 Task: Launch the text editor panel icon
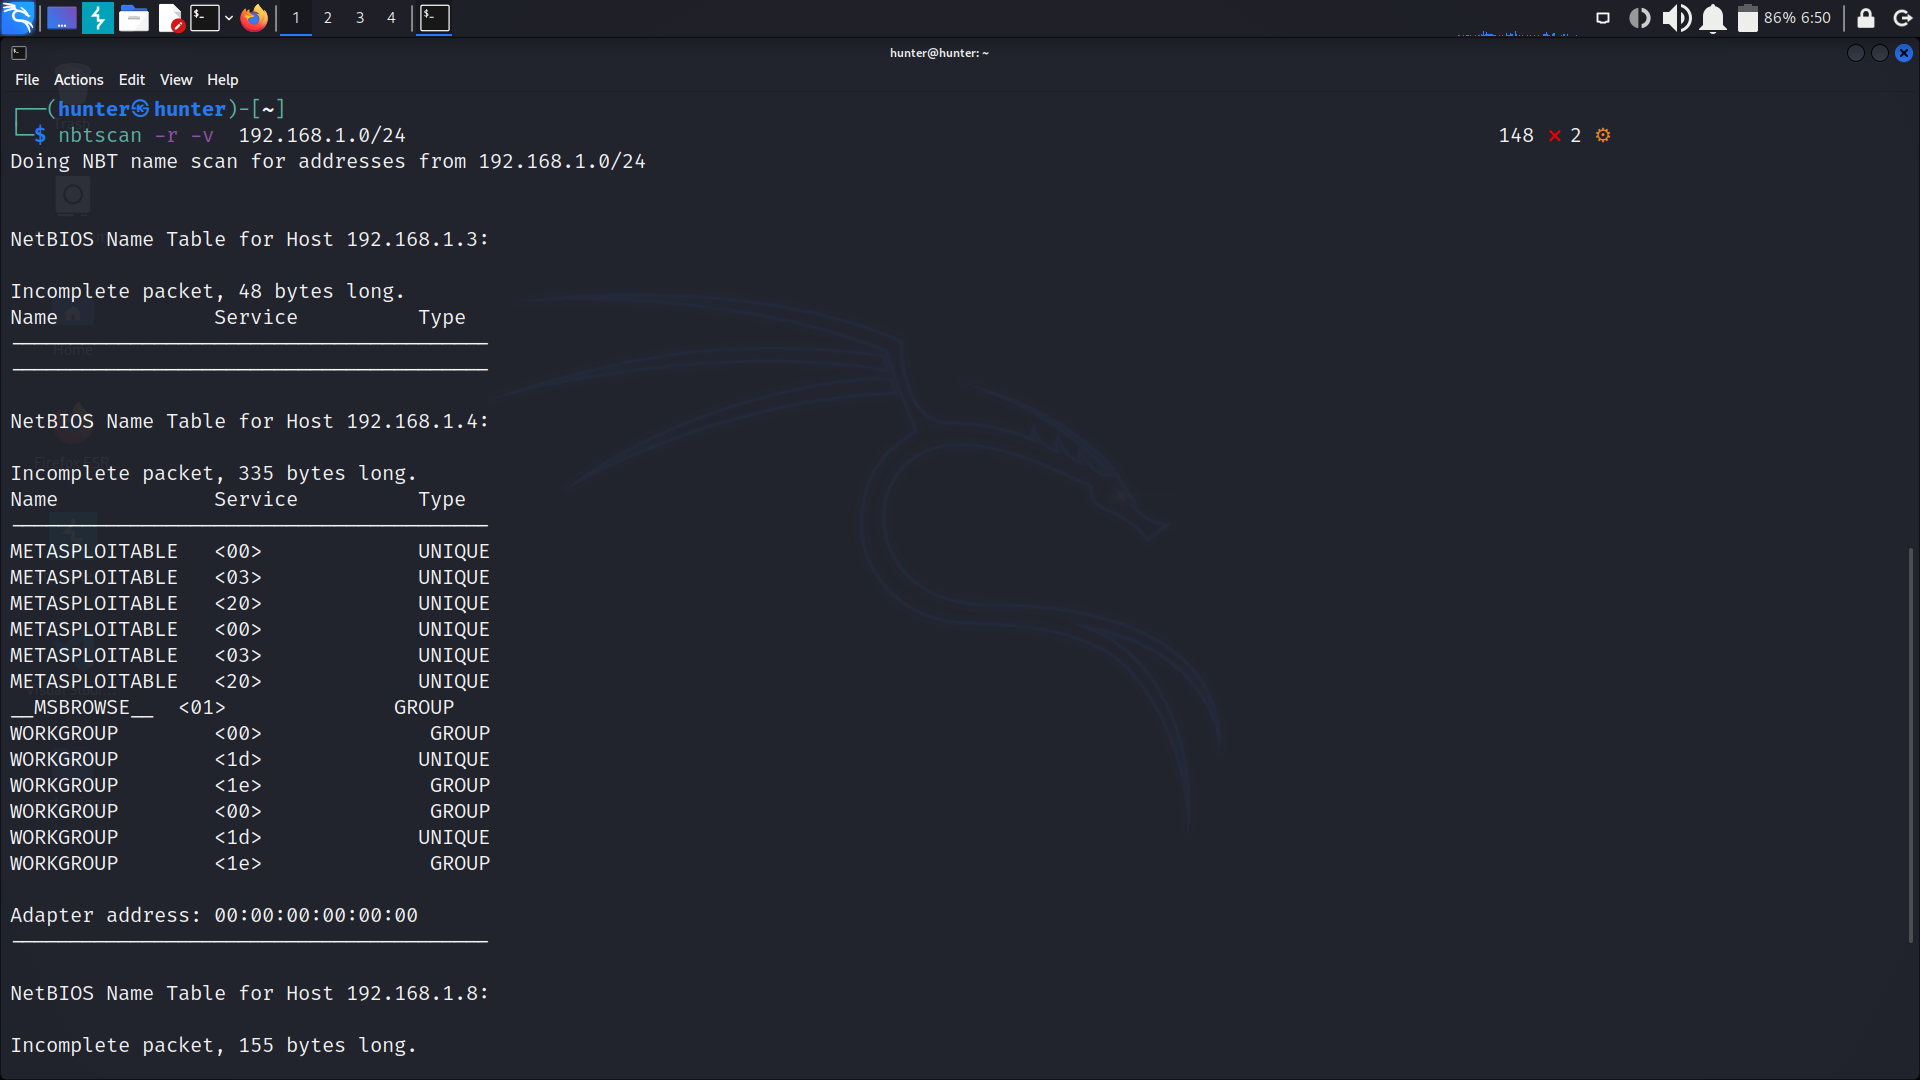(x=170, y=17)
